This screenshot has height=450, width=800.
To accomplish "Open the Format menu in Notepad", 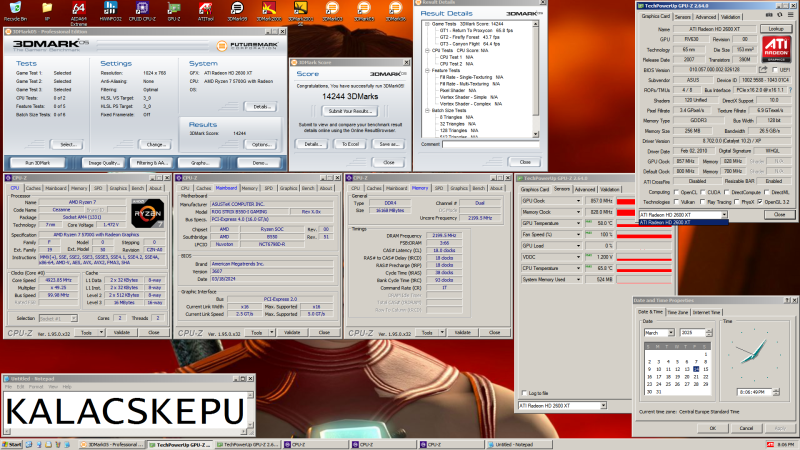I will coord(36,387).
